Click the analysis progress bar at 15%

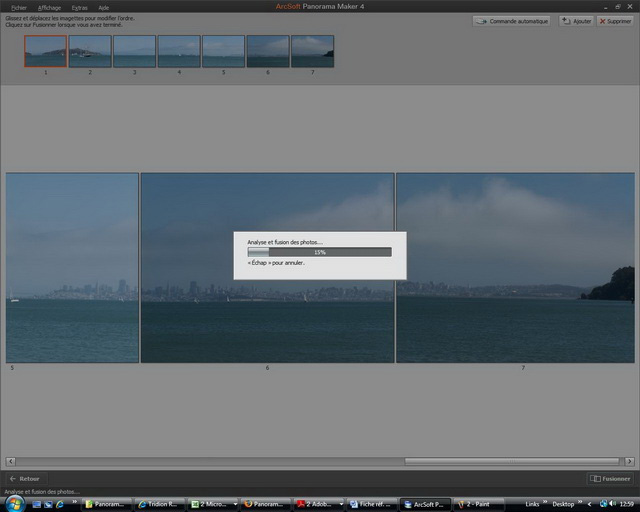pyautogui.click(x=319, y=252)
